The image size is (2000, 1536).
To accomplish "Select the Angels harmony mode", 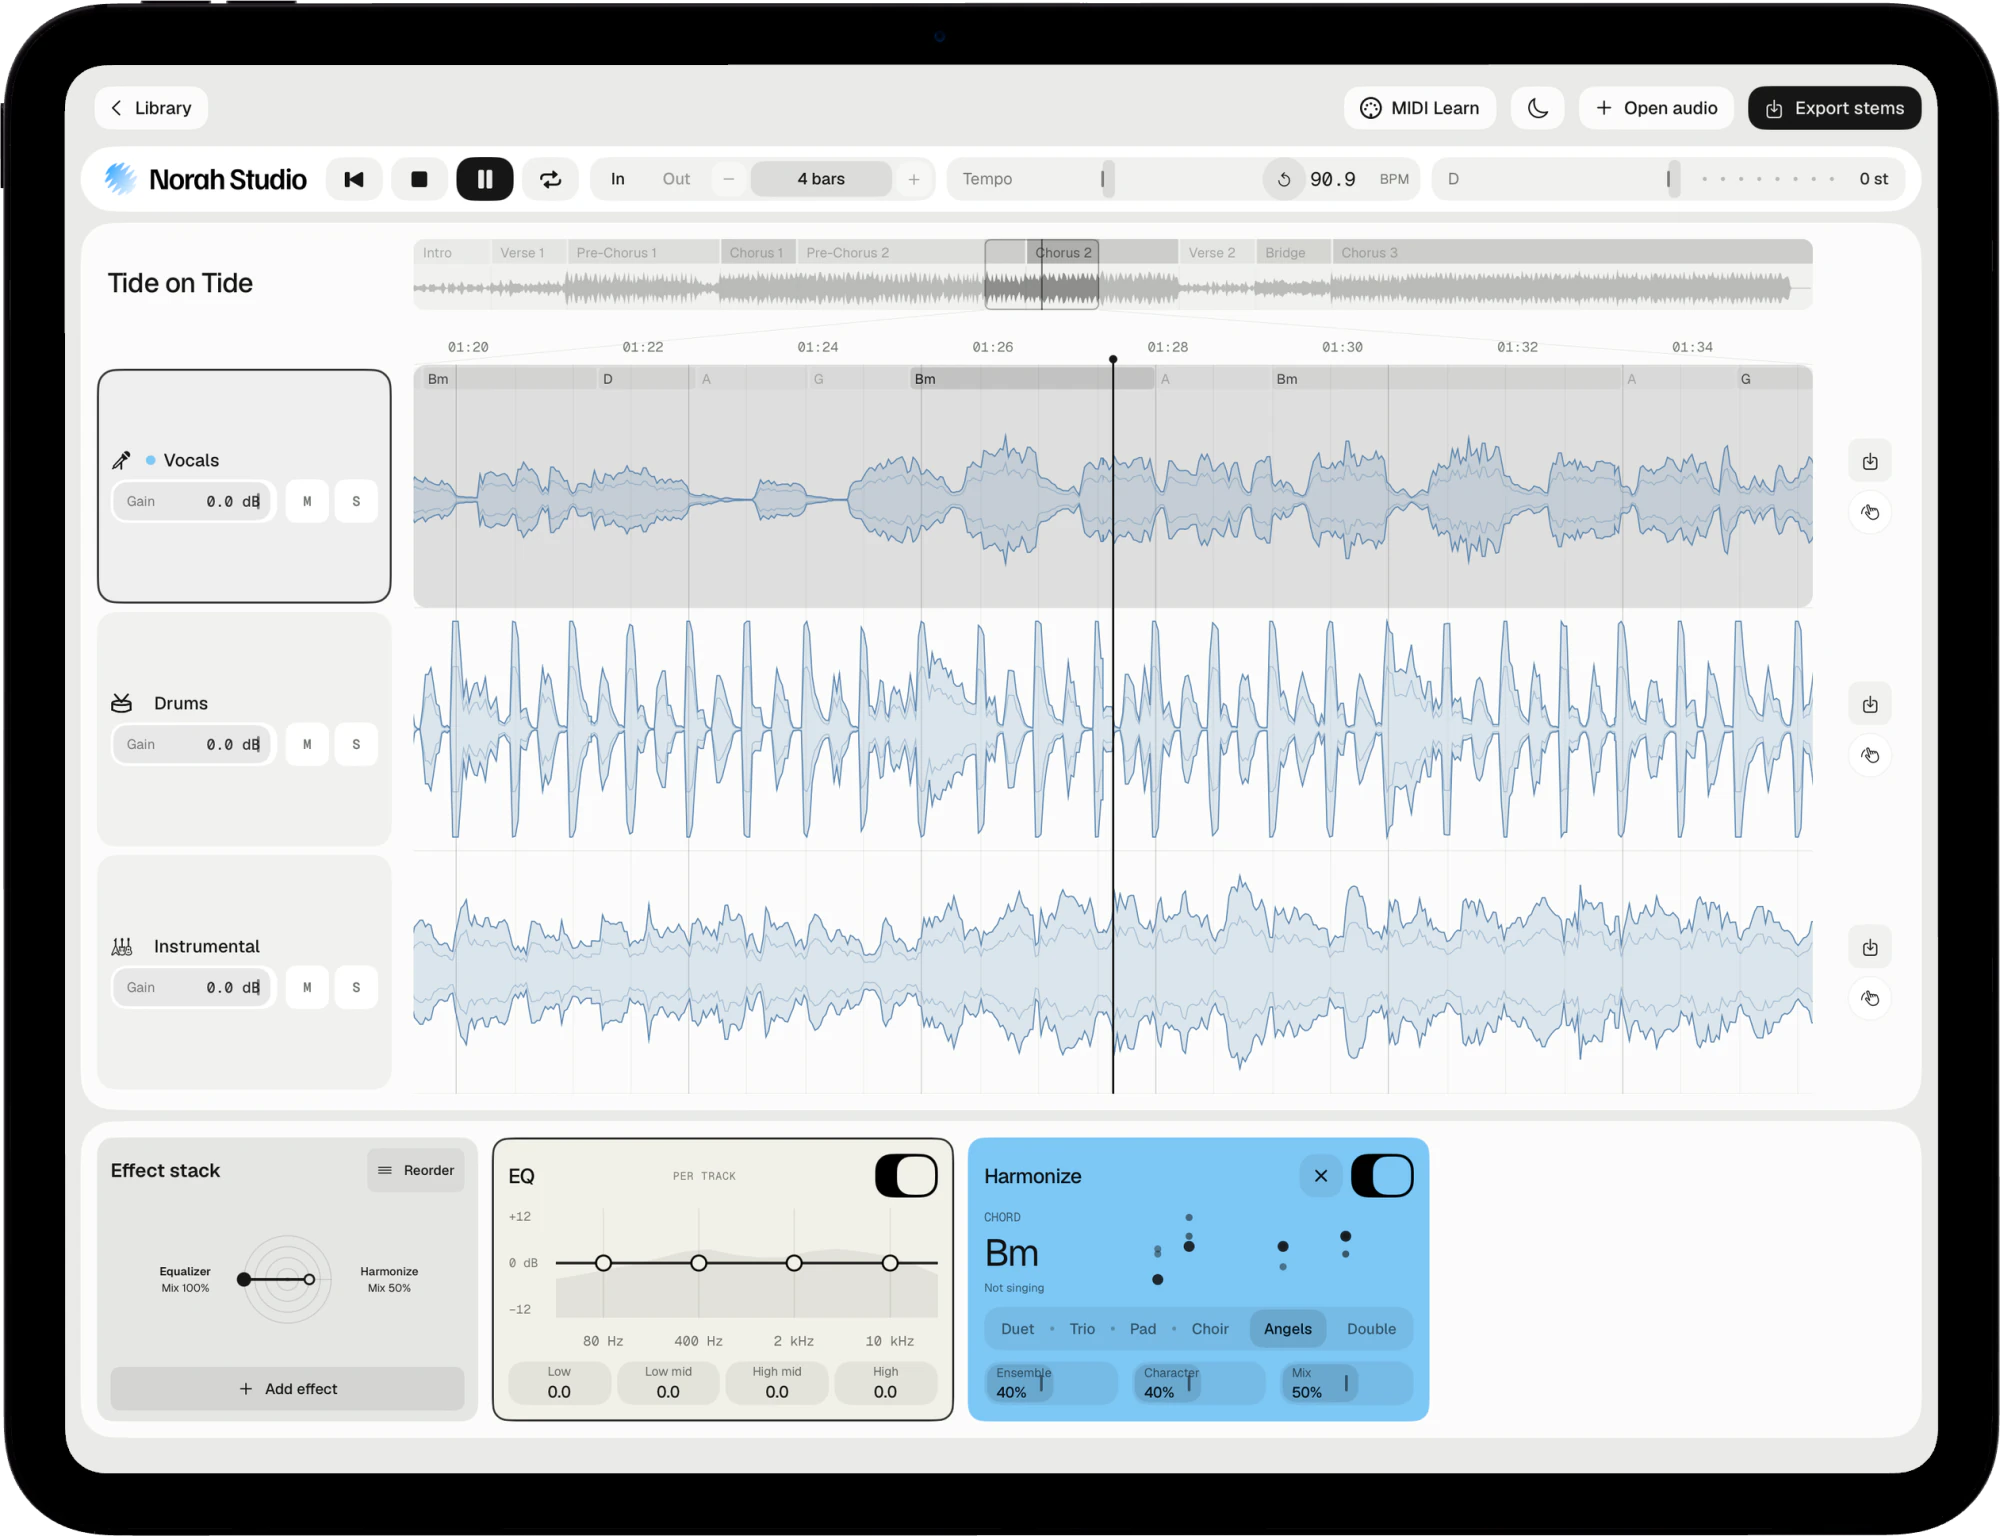I will [1288, 1329].
